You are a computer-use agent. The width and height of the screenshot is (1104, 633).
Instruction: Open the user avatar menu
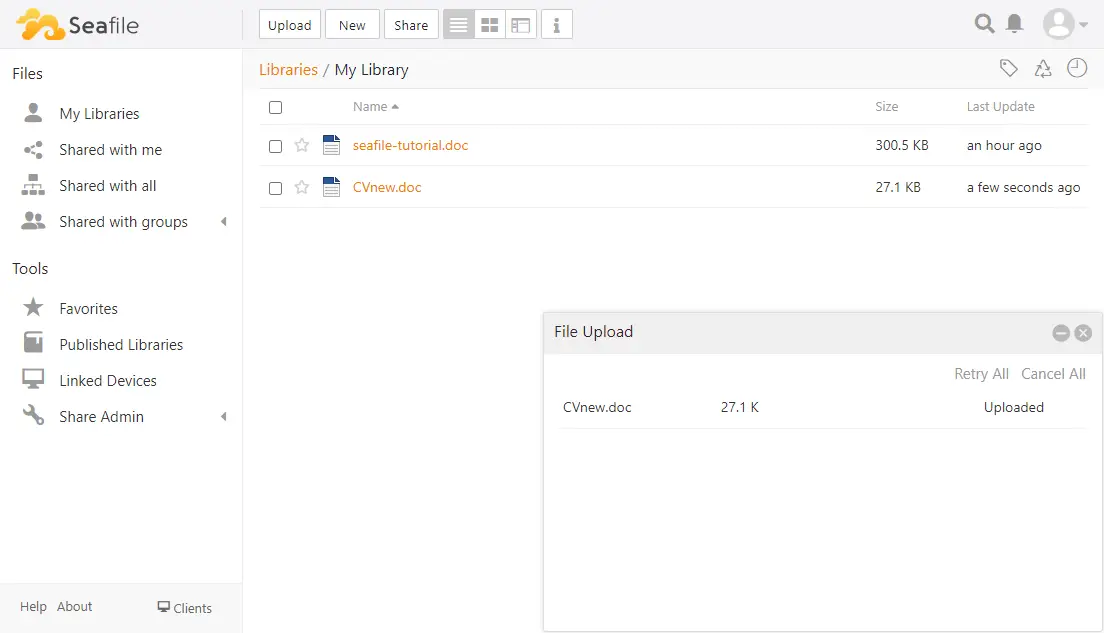point(1065,24)
